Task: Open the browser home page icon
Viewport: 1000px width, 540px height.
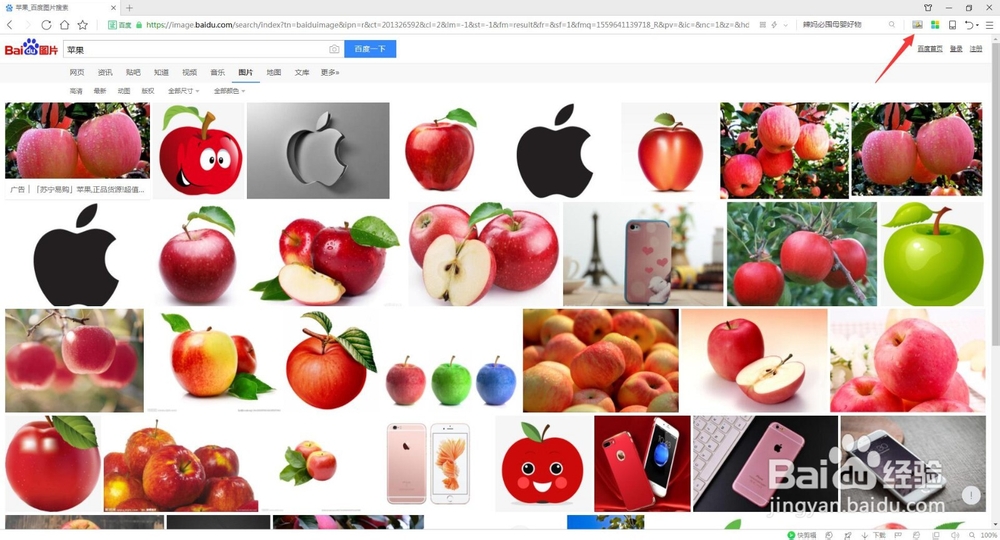Action: [x=64, y=25]
